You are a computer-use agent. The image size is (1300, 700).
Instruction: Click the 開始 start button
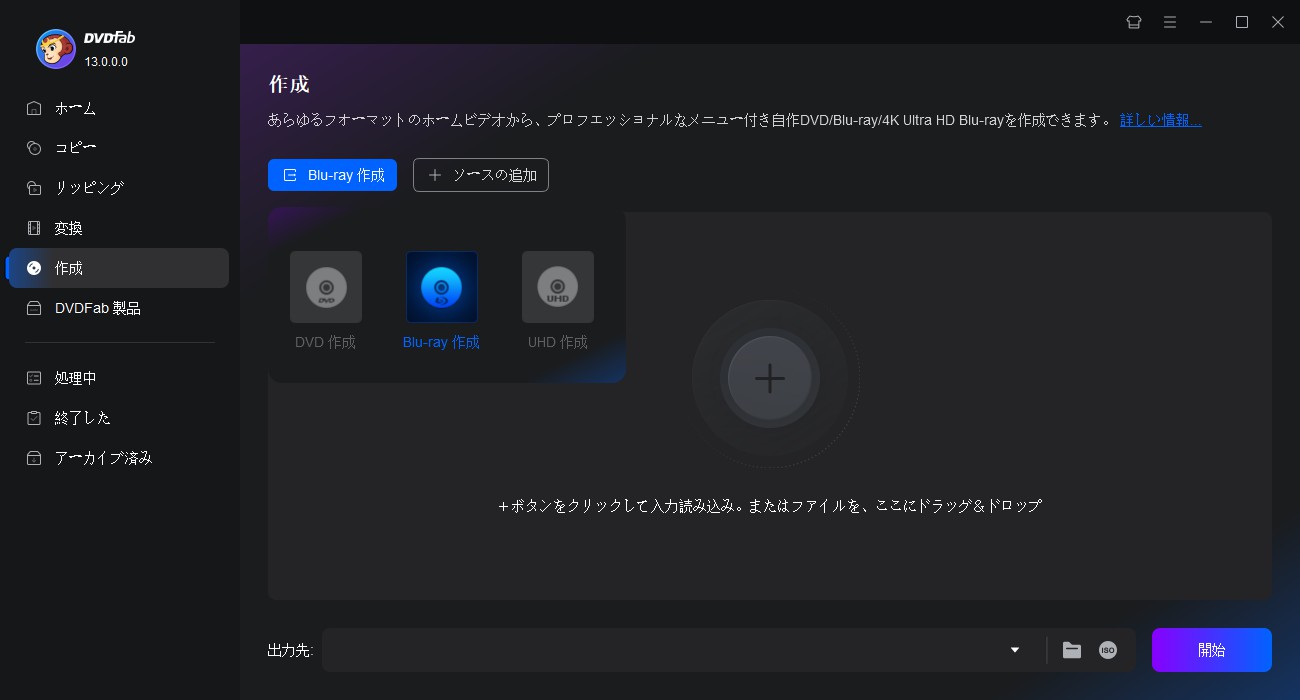[1212, 650]
